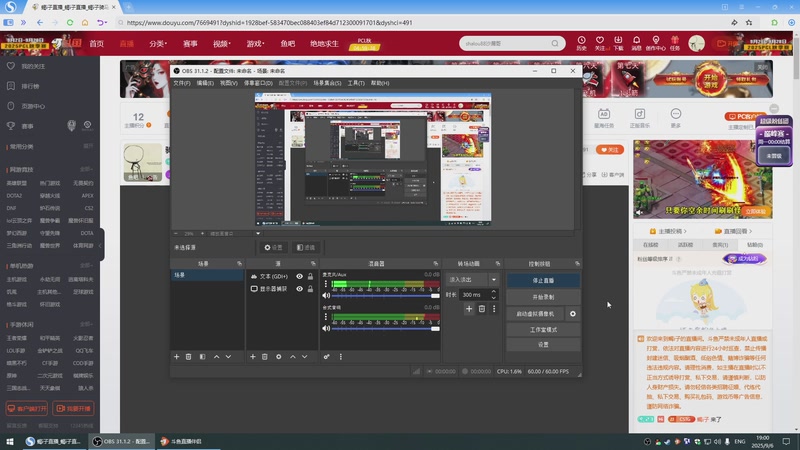Screen dimensions: 800x450
Task: Open Douyu watch history icon
Action: (582, 43)
